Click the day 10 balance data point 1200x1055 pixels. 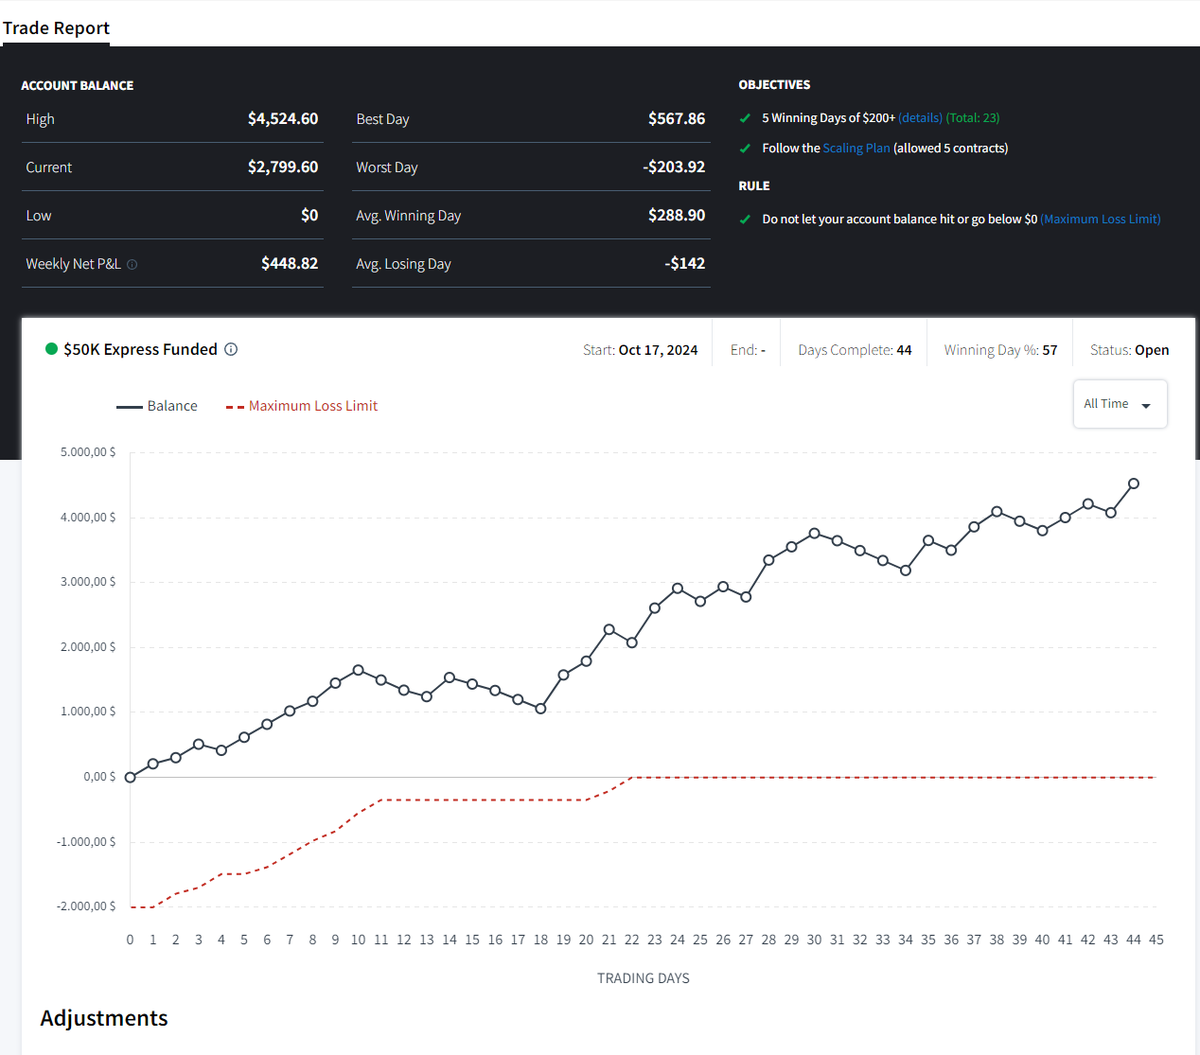point(358,670)
